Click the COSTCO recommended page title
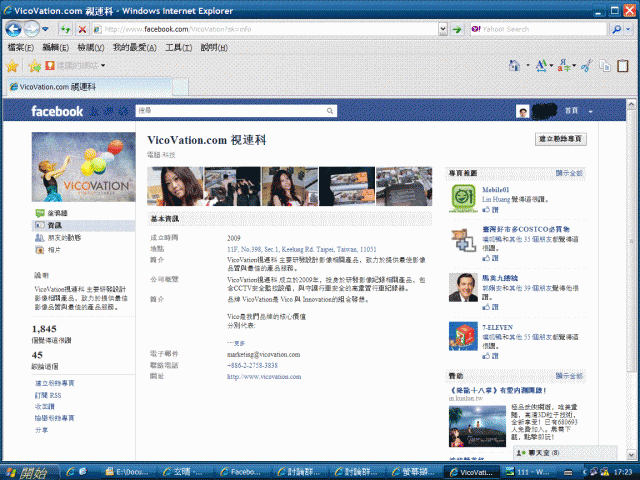640x480 pixels. coord(526,229)
